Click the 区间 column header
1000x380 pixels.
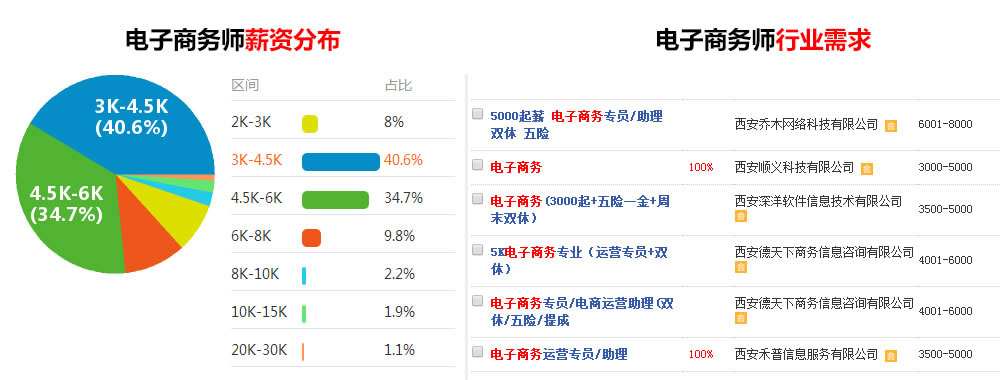245,85
